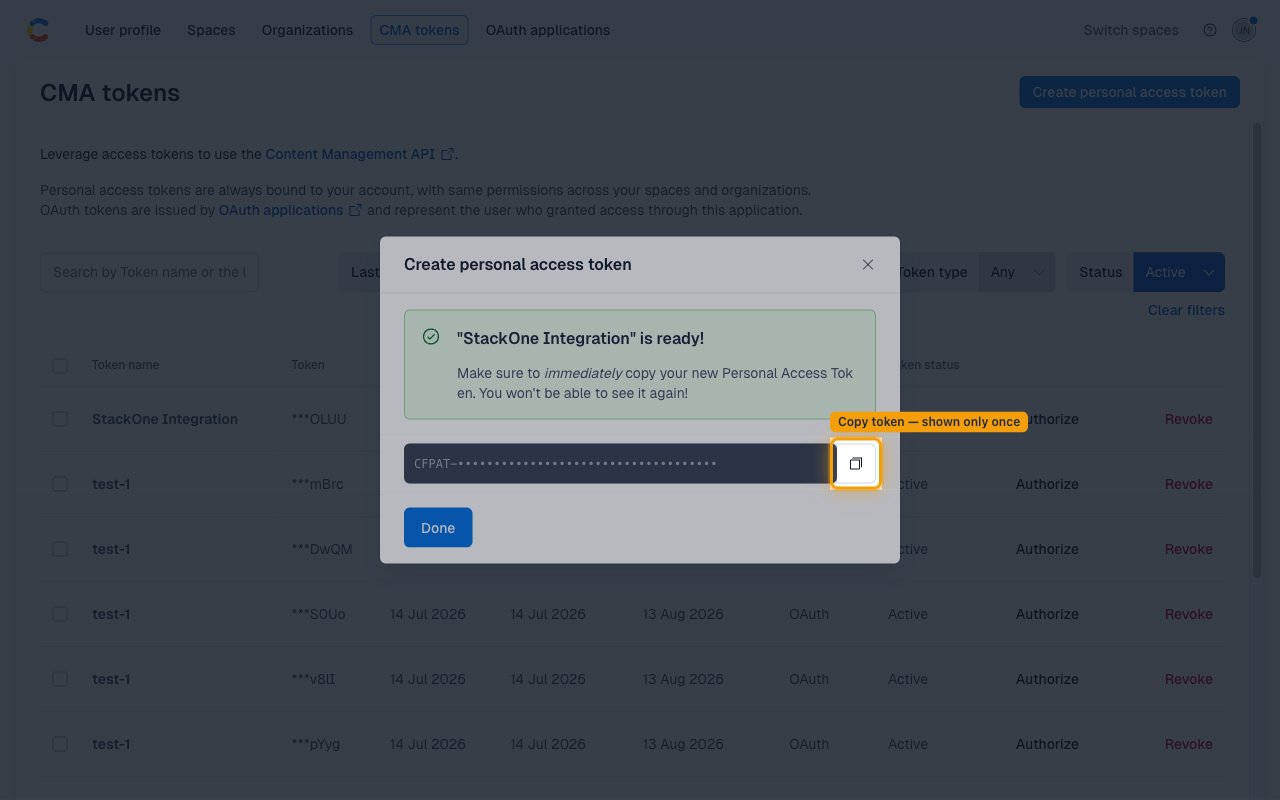Click 13 Aug 2026 in the ***S0Uo row
This screenshot has width=1280, height=800.
683,614
